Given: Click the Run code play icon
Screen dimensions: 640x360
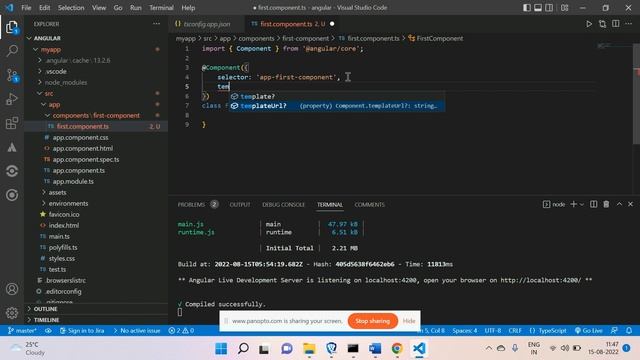Looking at the screenshot, I should 589,24.
